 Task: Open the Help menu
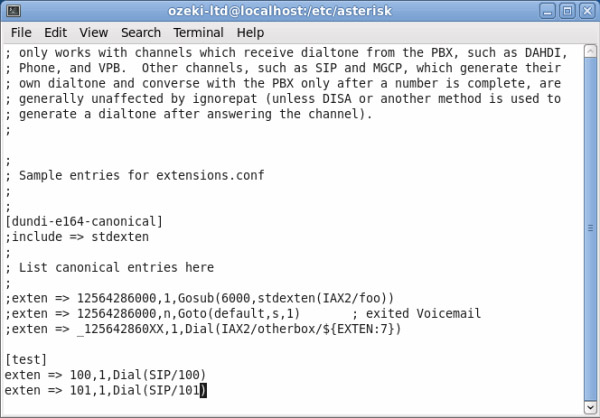250,33
